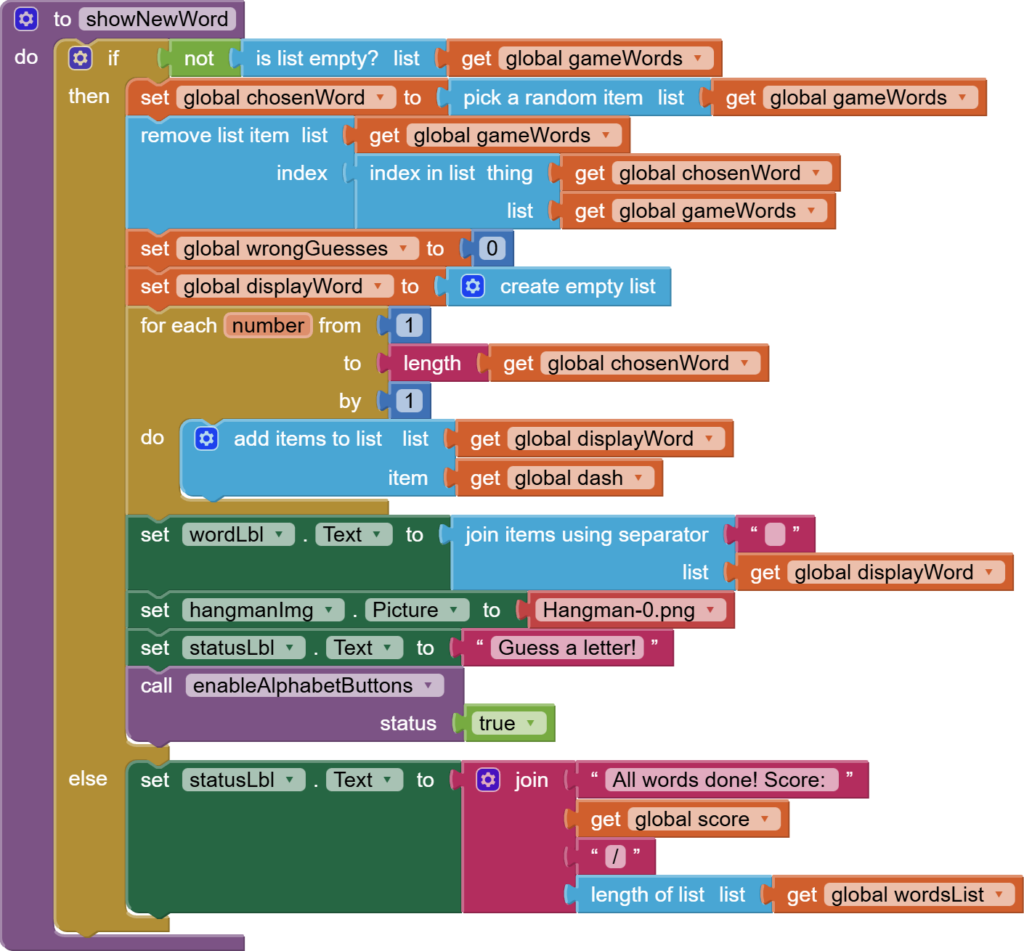Screen dimensions: 1024x951
Task: Select the 'length of list' block
Action: point(646,895)
